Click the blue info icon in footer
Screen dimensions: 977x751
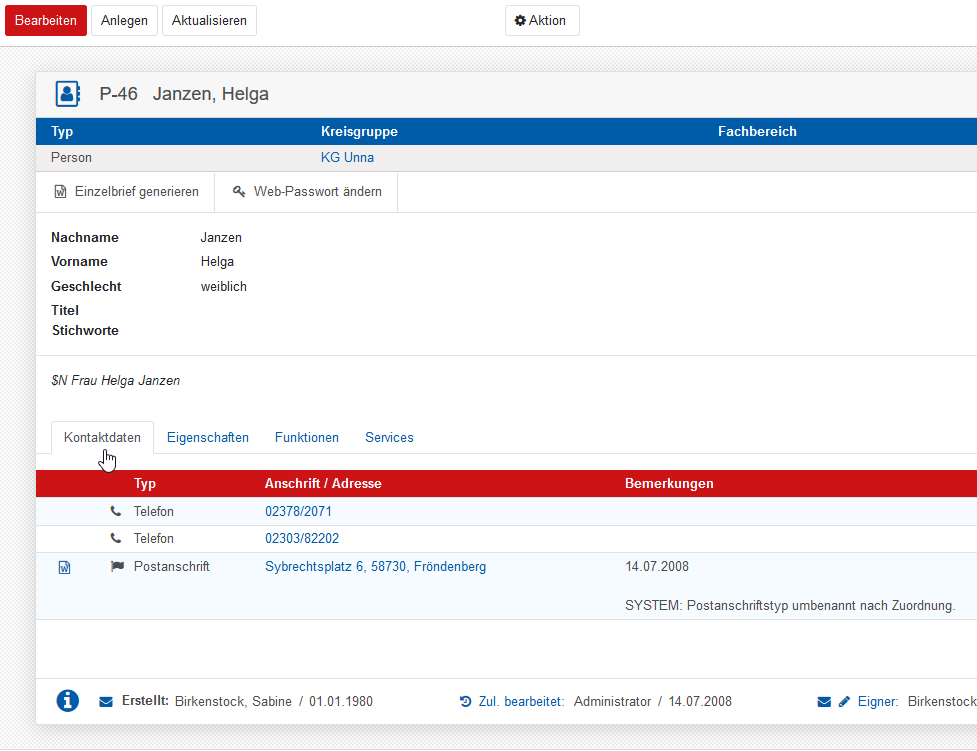coord(68,701)
